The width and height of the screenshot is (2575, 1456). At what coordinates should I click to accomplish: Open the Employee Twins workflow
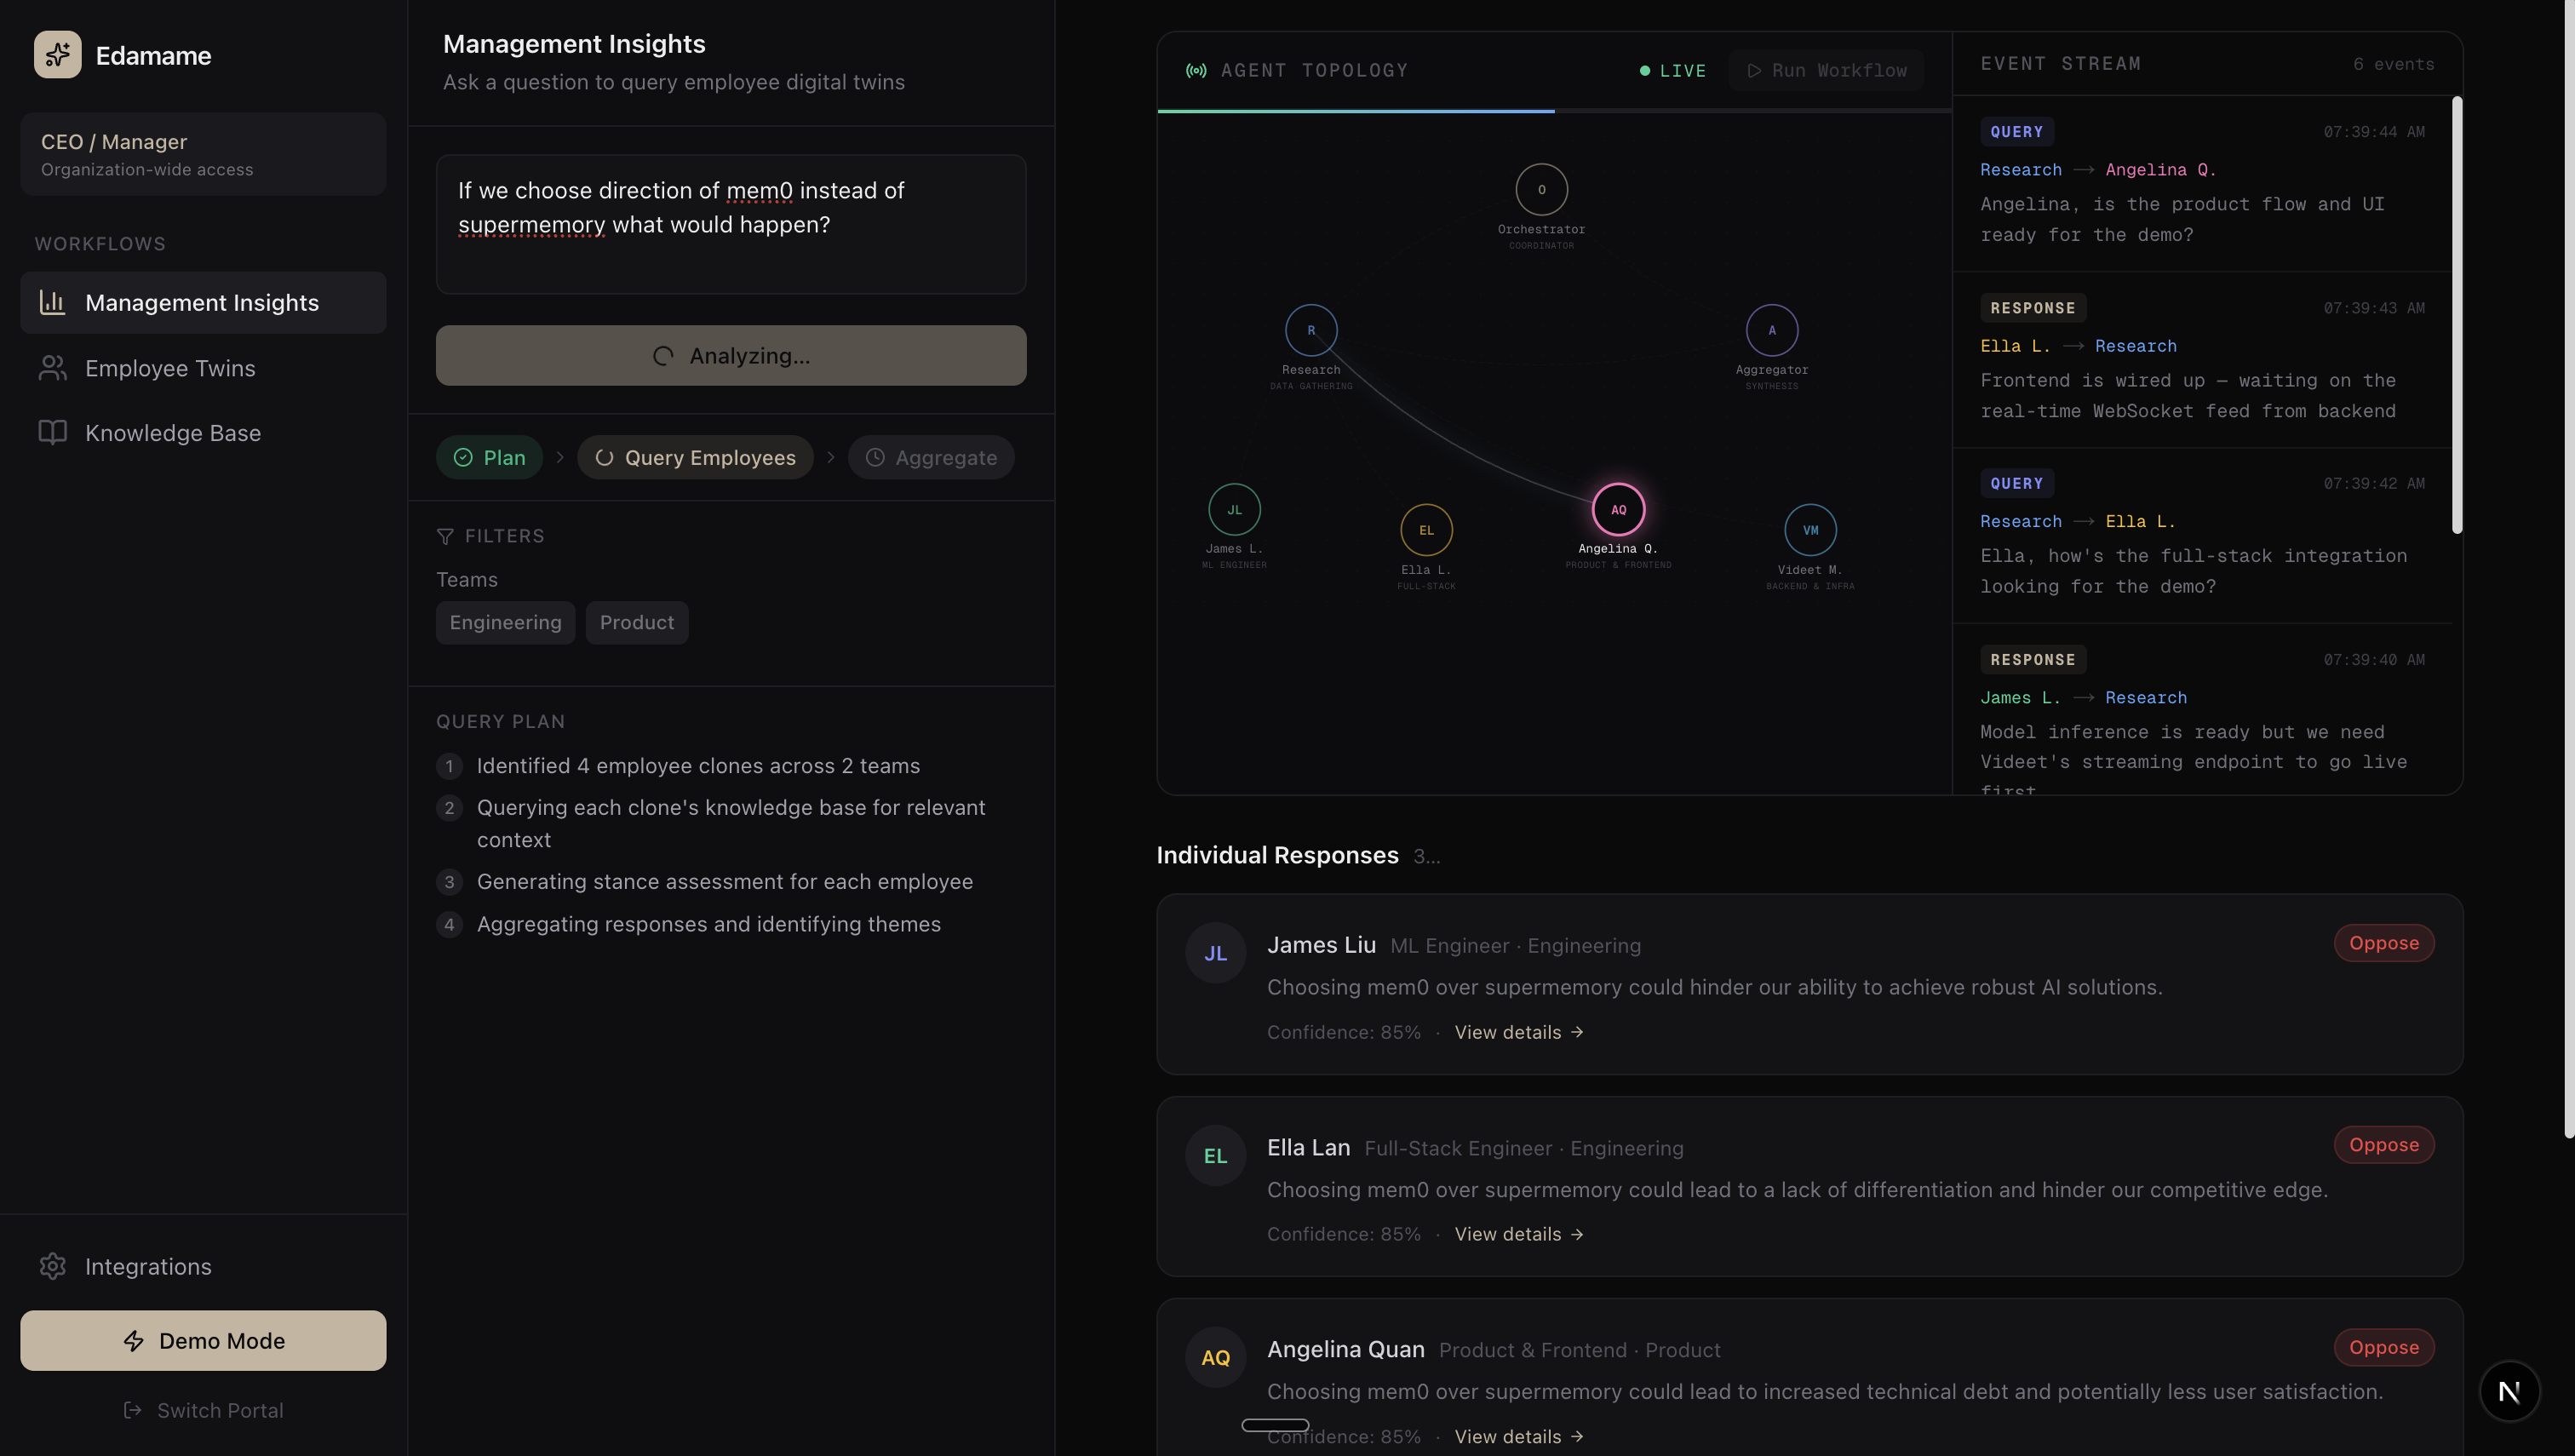point(170,368)
